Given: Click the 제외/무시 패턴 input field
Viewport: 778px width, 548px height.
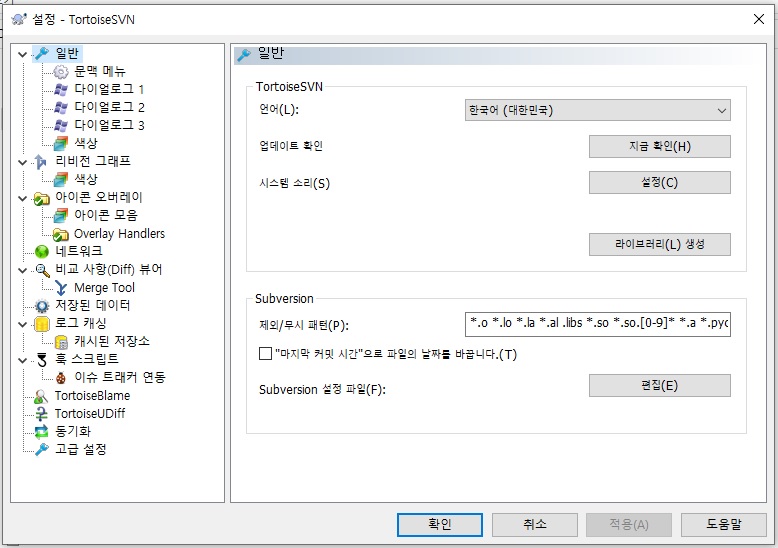Looking at the screenshot, I should 597,324.
